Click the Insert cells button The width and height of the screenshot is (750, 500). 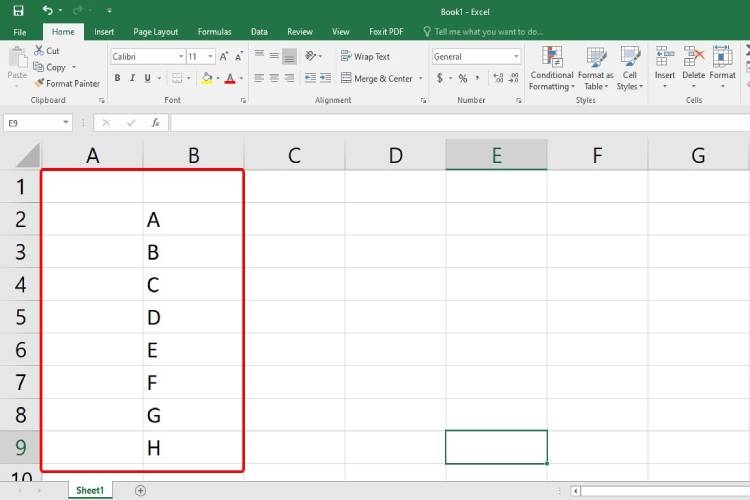point(664,67)
